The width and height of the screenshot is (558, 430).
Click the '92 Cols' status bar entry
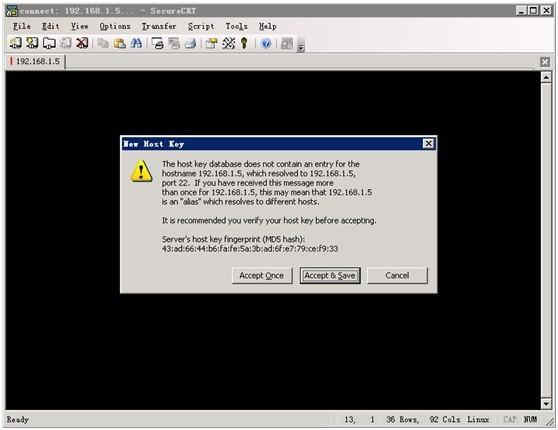[445, 420]
